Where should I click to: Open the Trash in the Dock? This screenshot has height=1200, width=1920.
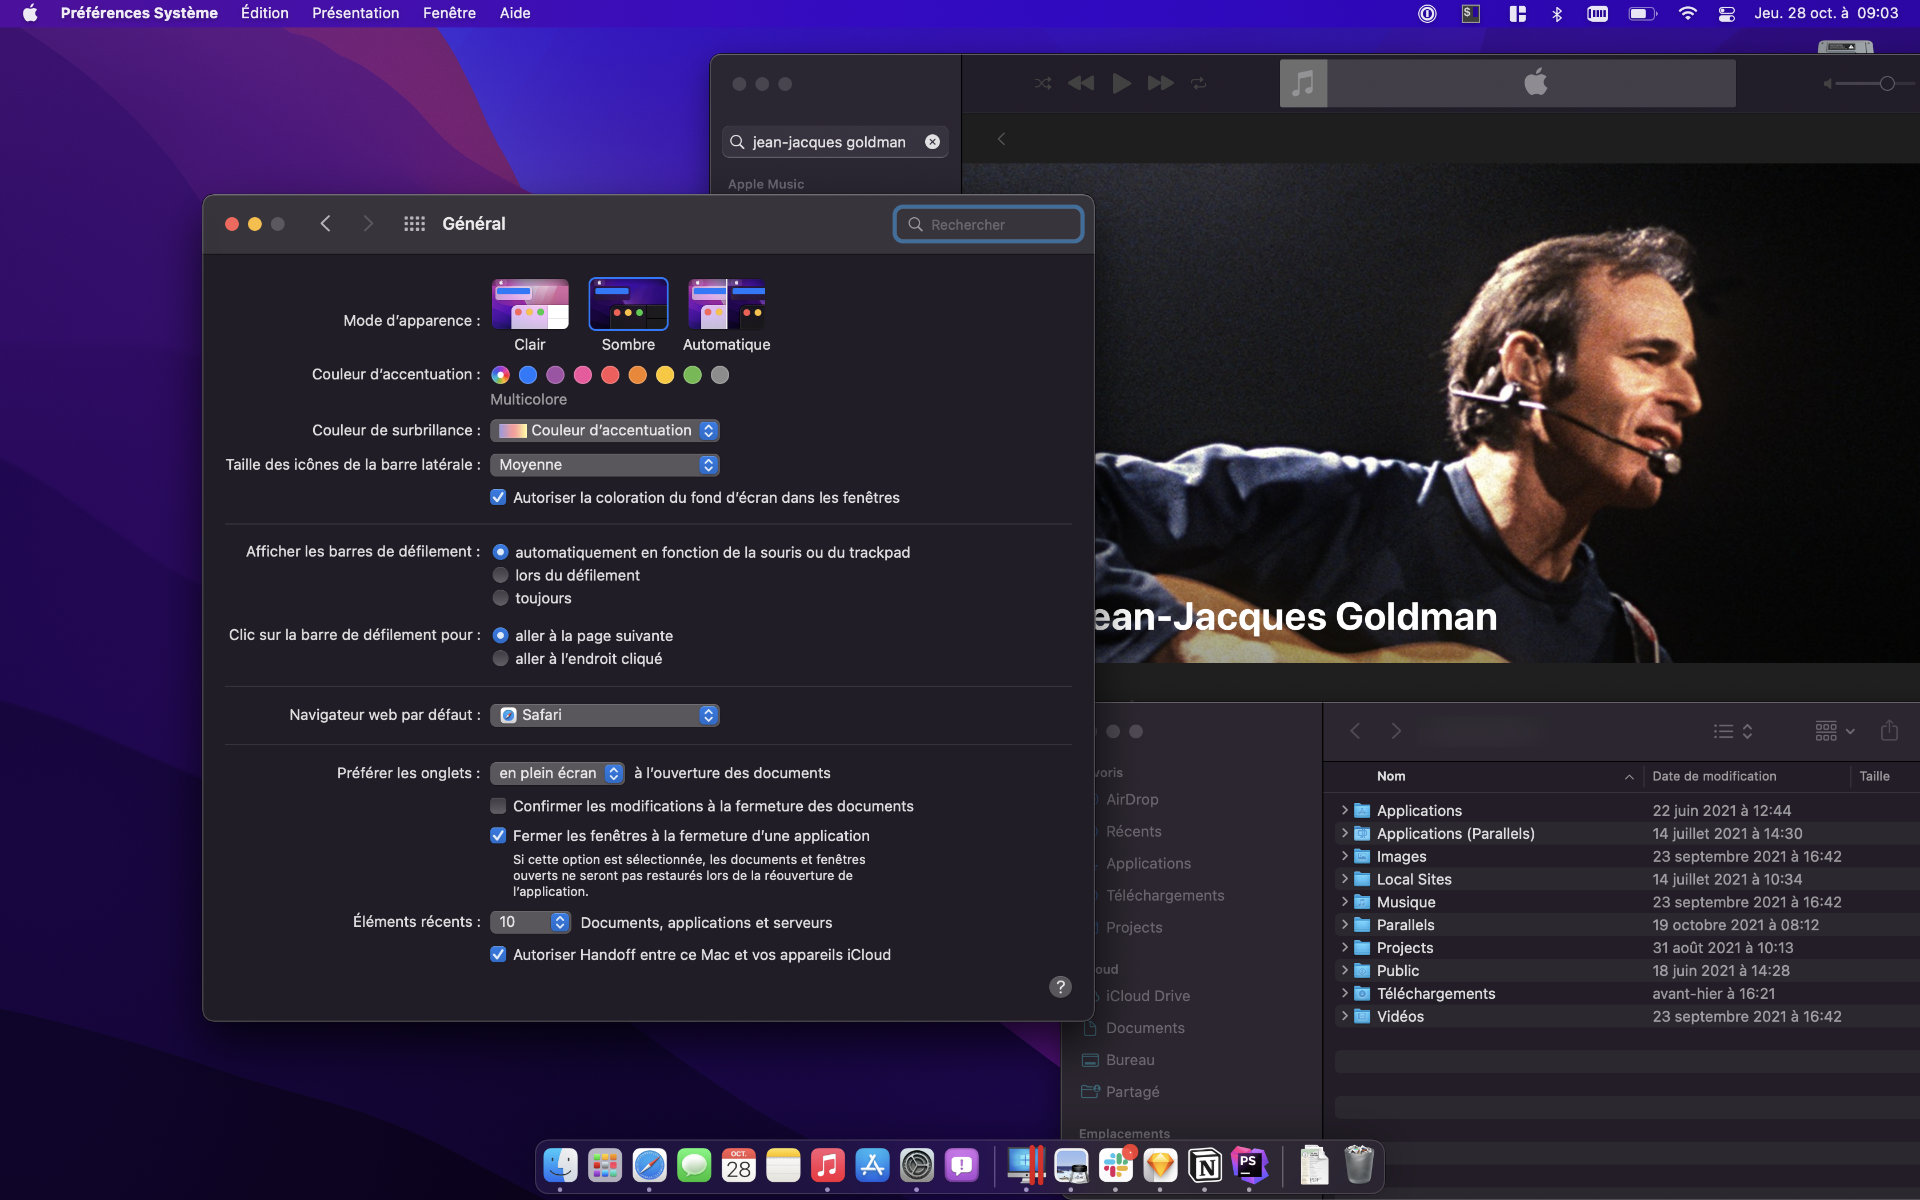click(x=1359, y=1165)
